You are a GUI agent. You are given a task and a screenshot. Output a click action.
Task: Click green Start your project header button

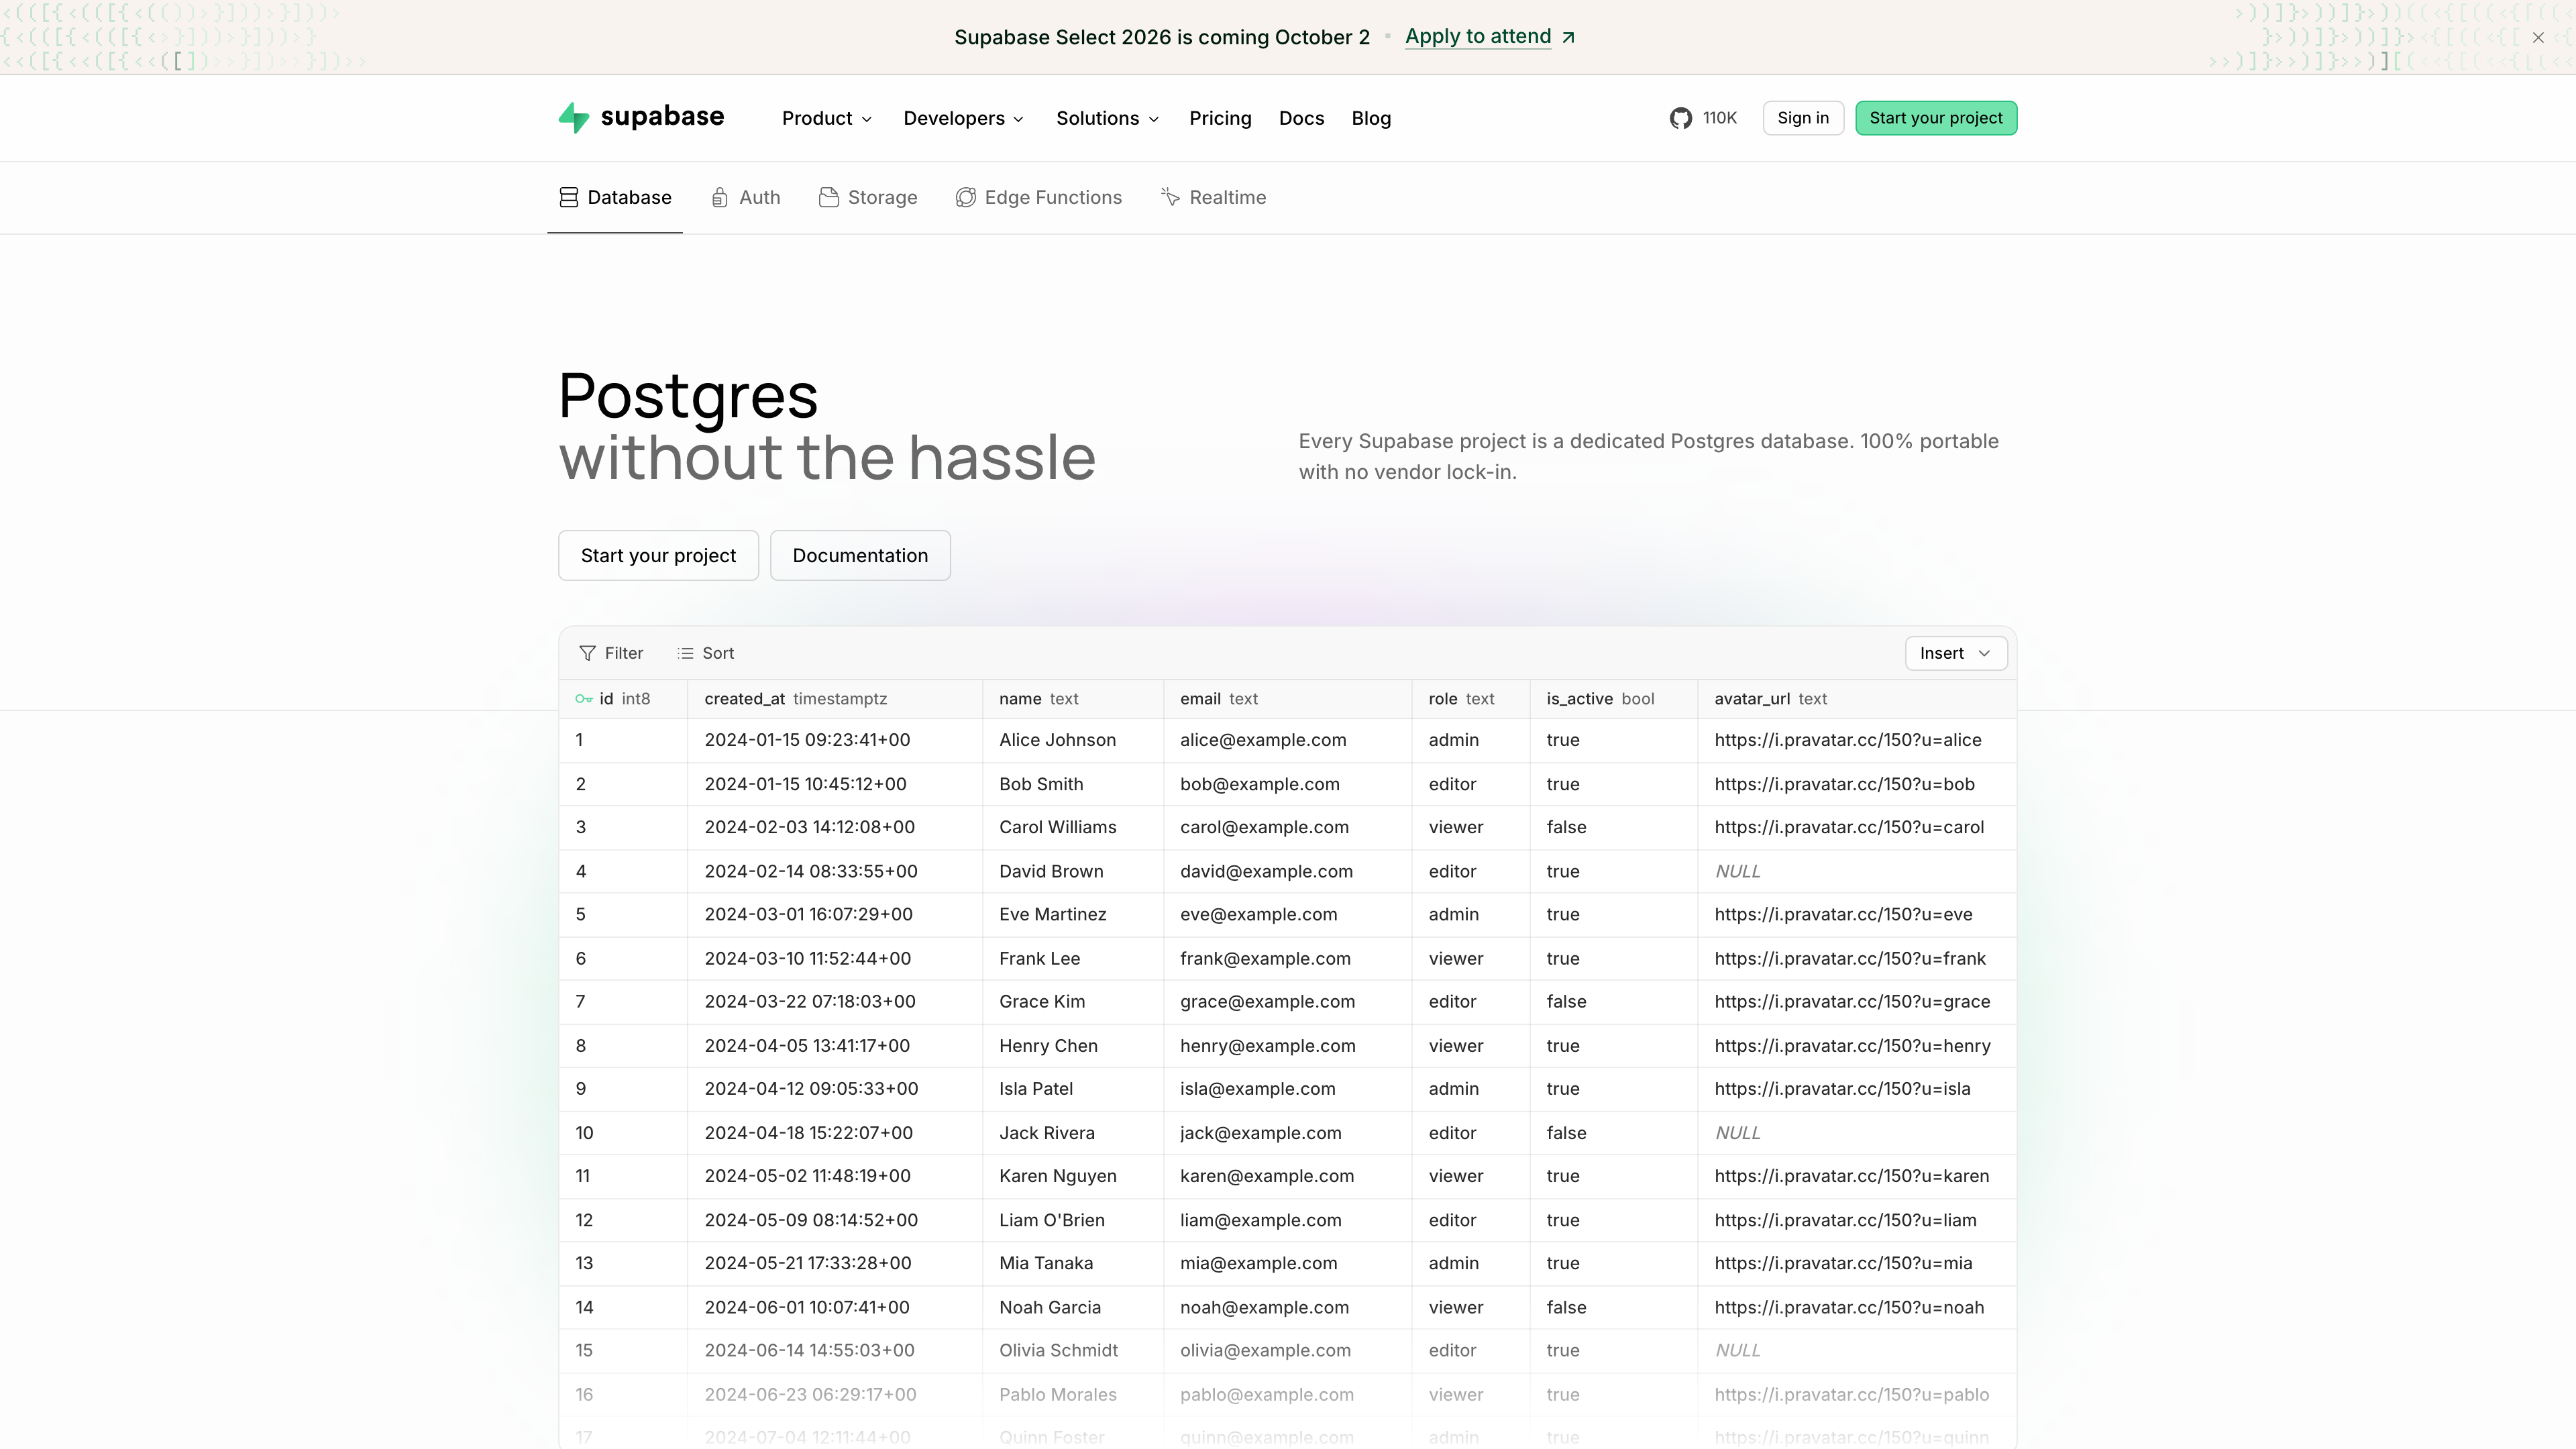click(x=1935, y=118)
